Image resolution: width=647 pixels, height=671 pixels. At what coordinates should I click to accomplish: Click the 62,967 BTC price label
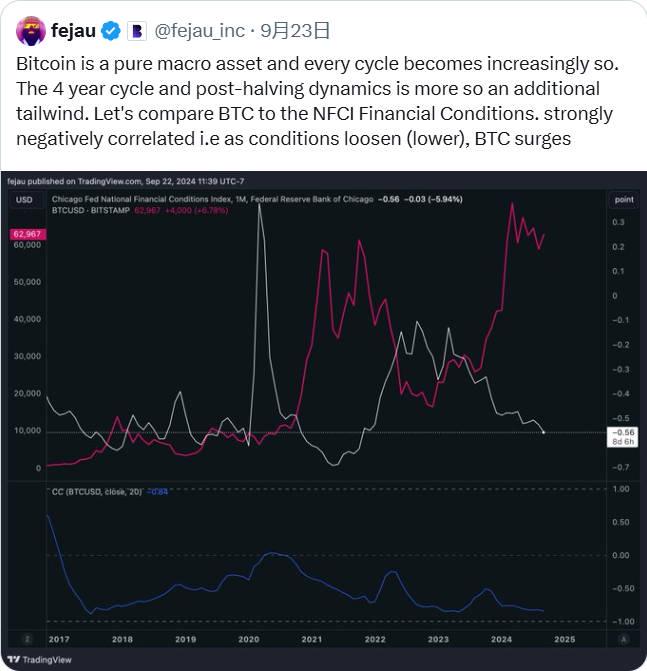pyautogui.click(x=26, y=234)
